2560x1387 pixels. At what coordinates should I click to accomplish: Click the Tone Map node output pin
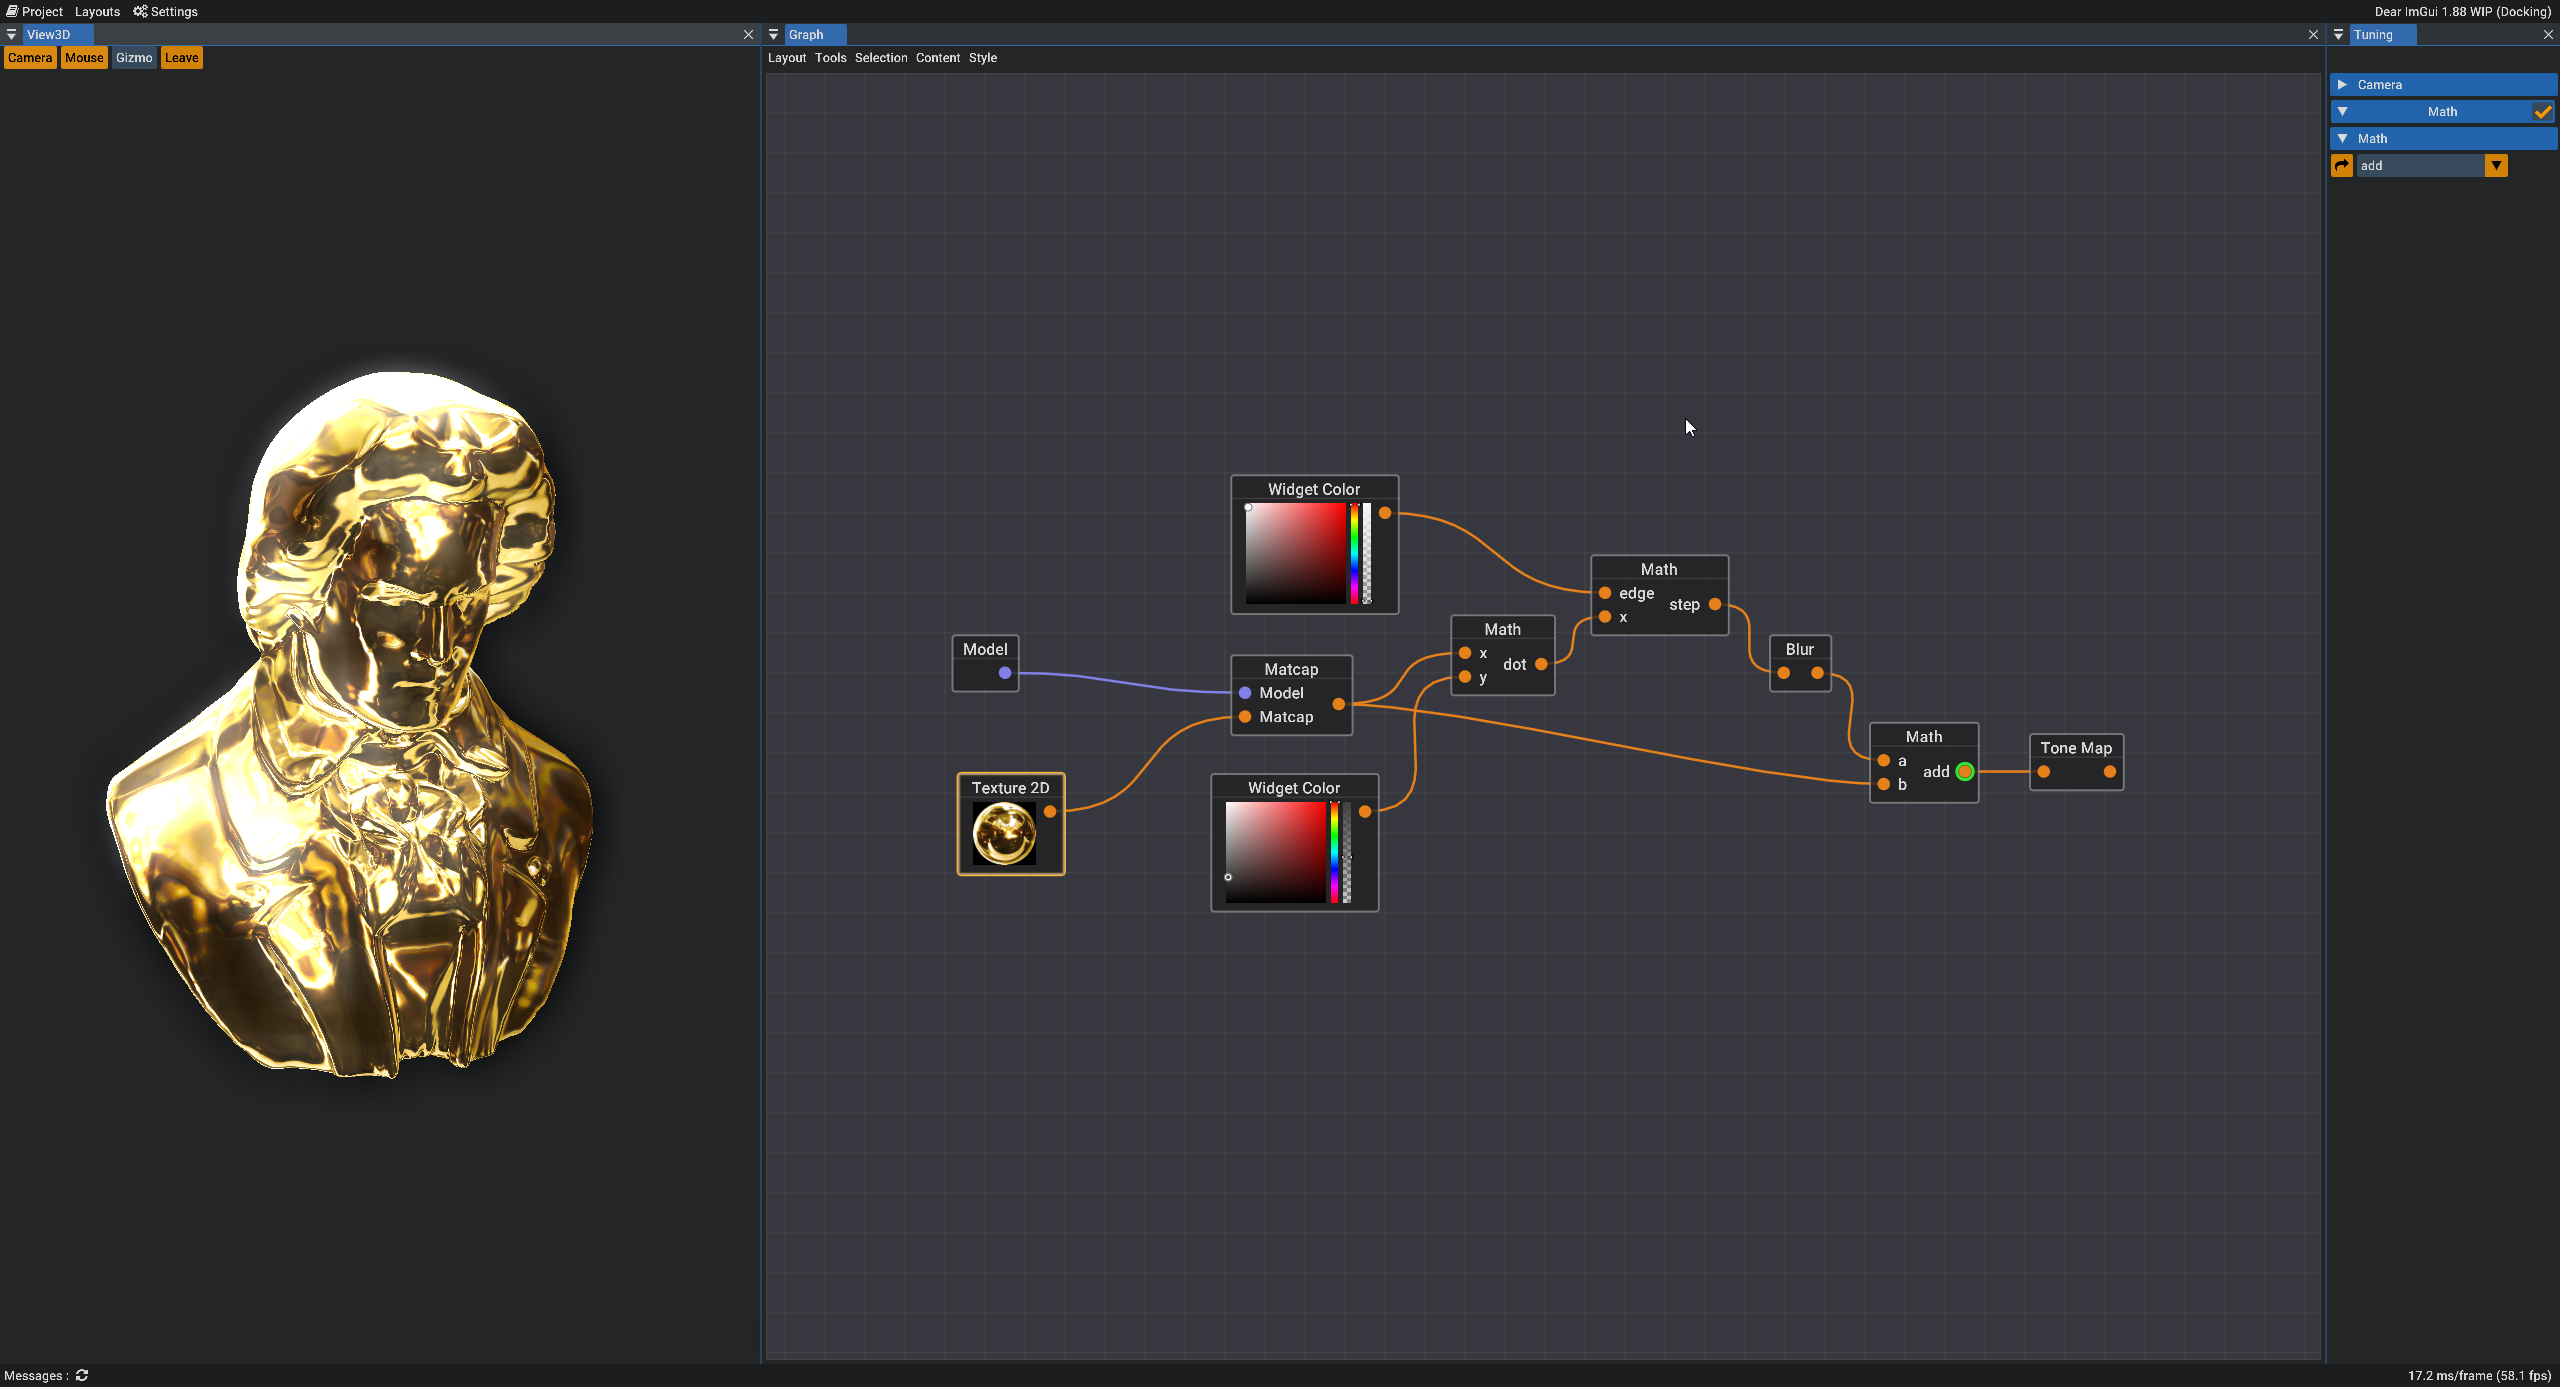[x=2110, y=772]
